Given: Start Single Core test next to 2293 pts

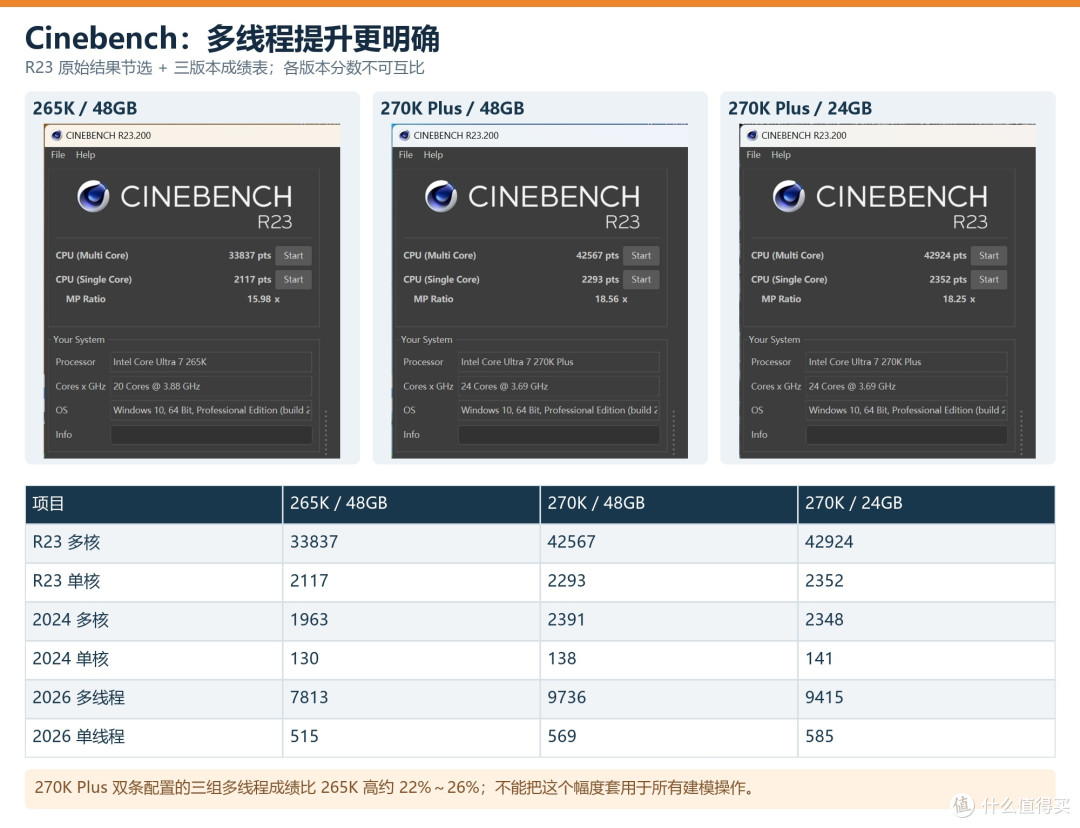Looking at the screenshot, I should click(x=641, y=280).
